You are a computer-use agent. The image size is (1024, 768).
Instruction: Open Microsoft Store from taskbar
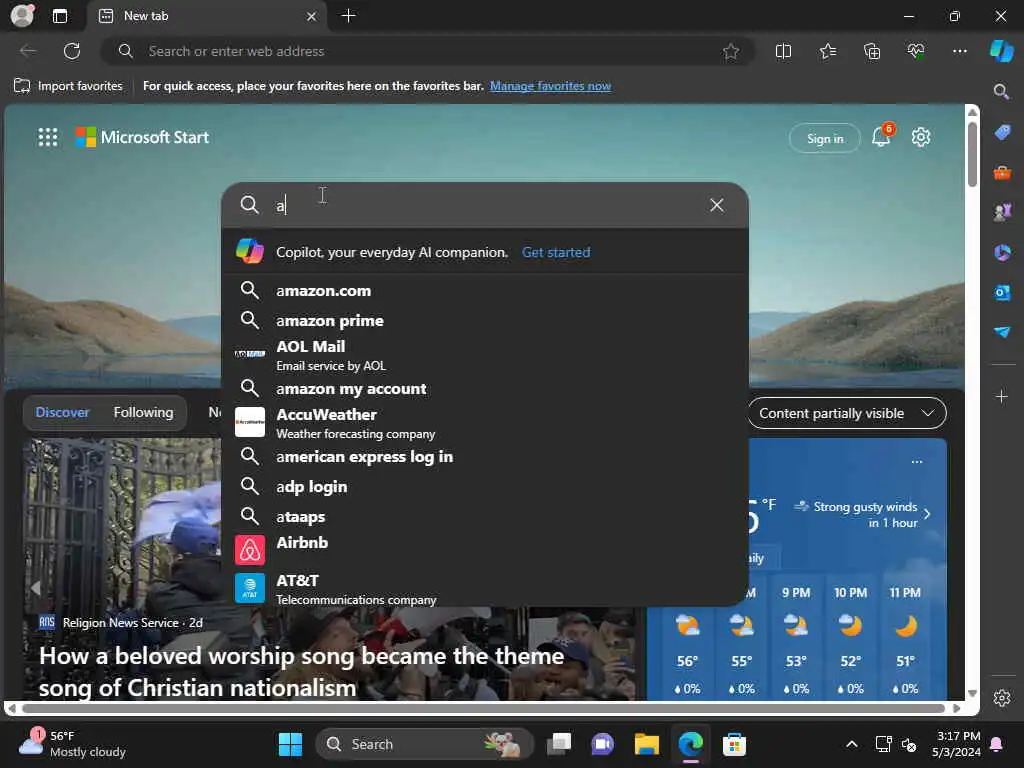point(734,744)
